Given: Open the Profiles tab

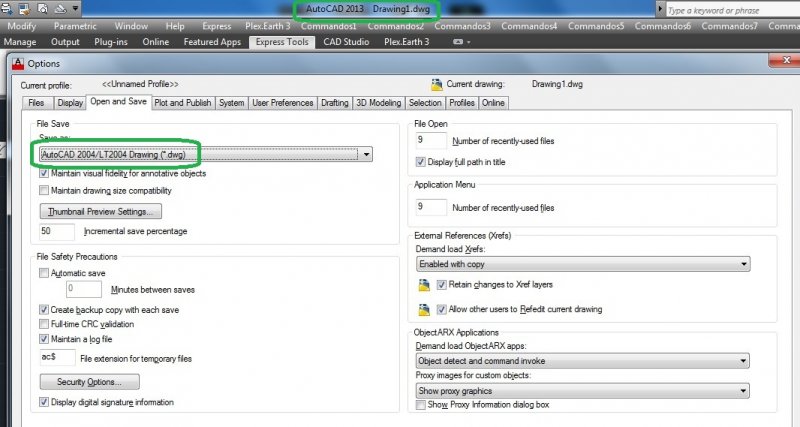Looking at the screenshot, I should (x=462, y=103).
